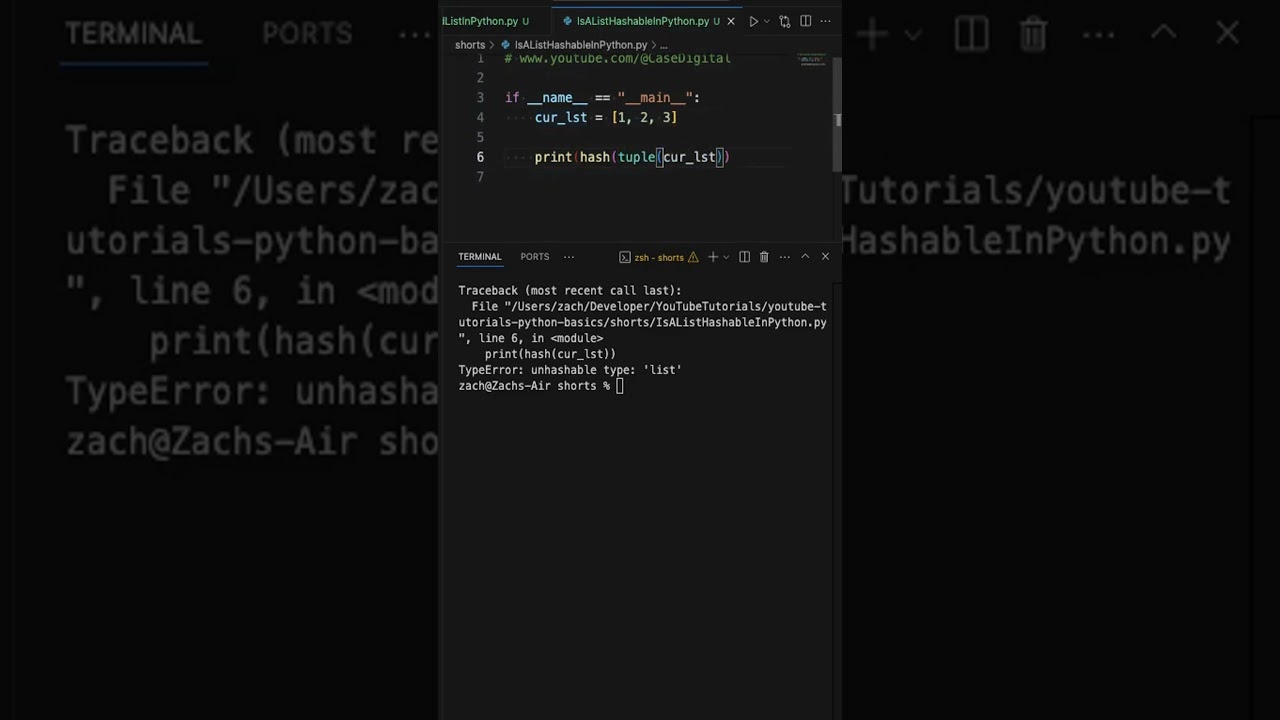Click the 'zach@Zachs-Air shorts %' terminal prompt
Image resolution: width=1280 pixels, height=720 pixels.
(534, 386)
